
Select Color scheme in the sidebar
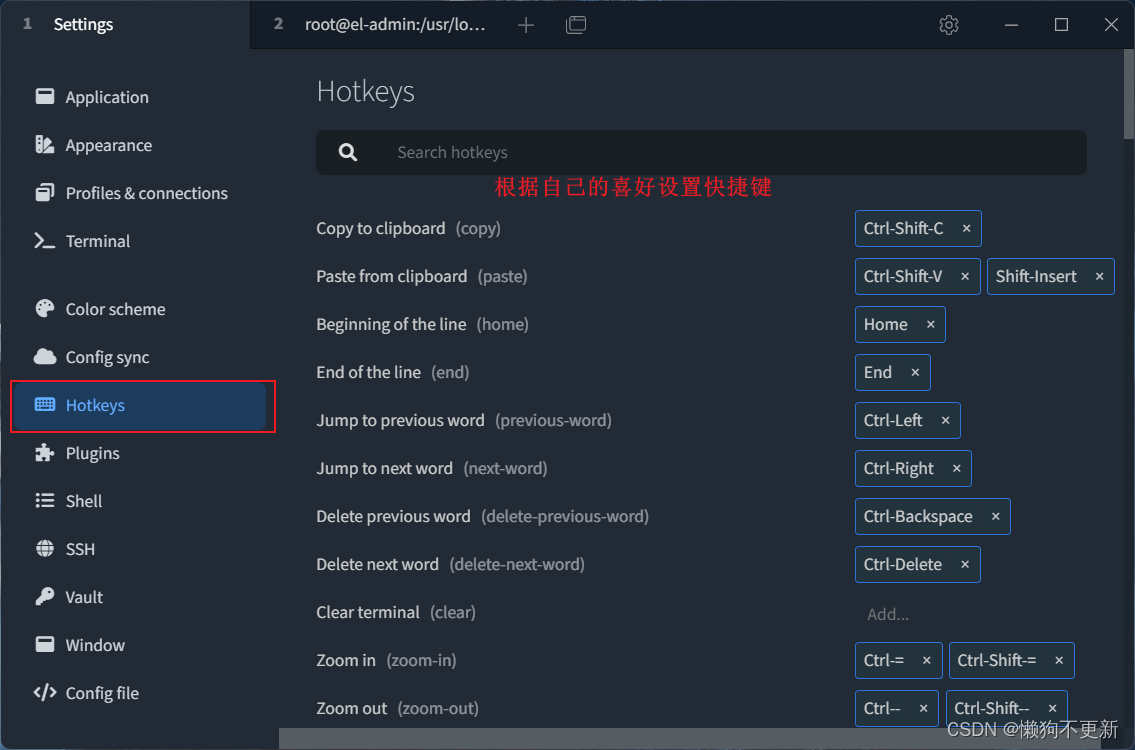tap(138, 309)
